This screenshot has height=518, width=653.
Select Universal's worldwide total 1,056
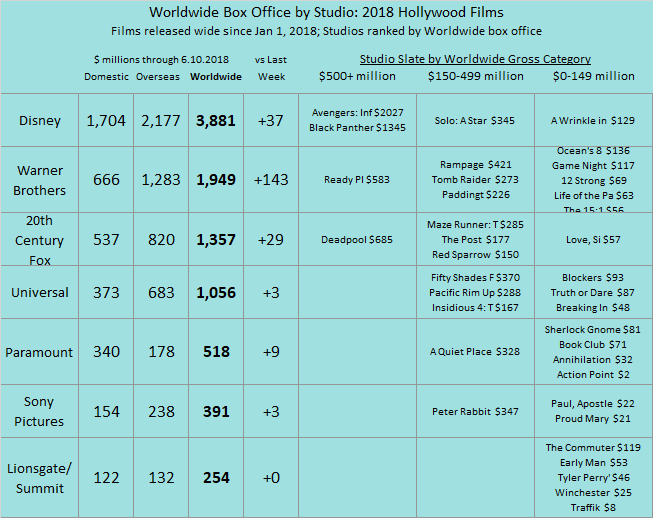(x=216, y=293)
